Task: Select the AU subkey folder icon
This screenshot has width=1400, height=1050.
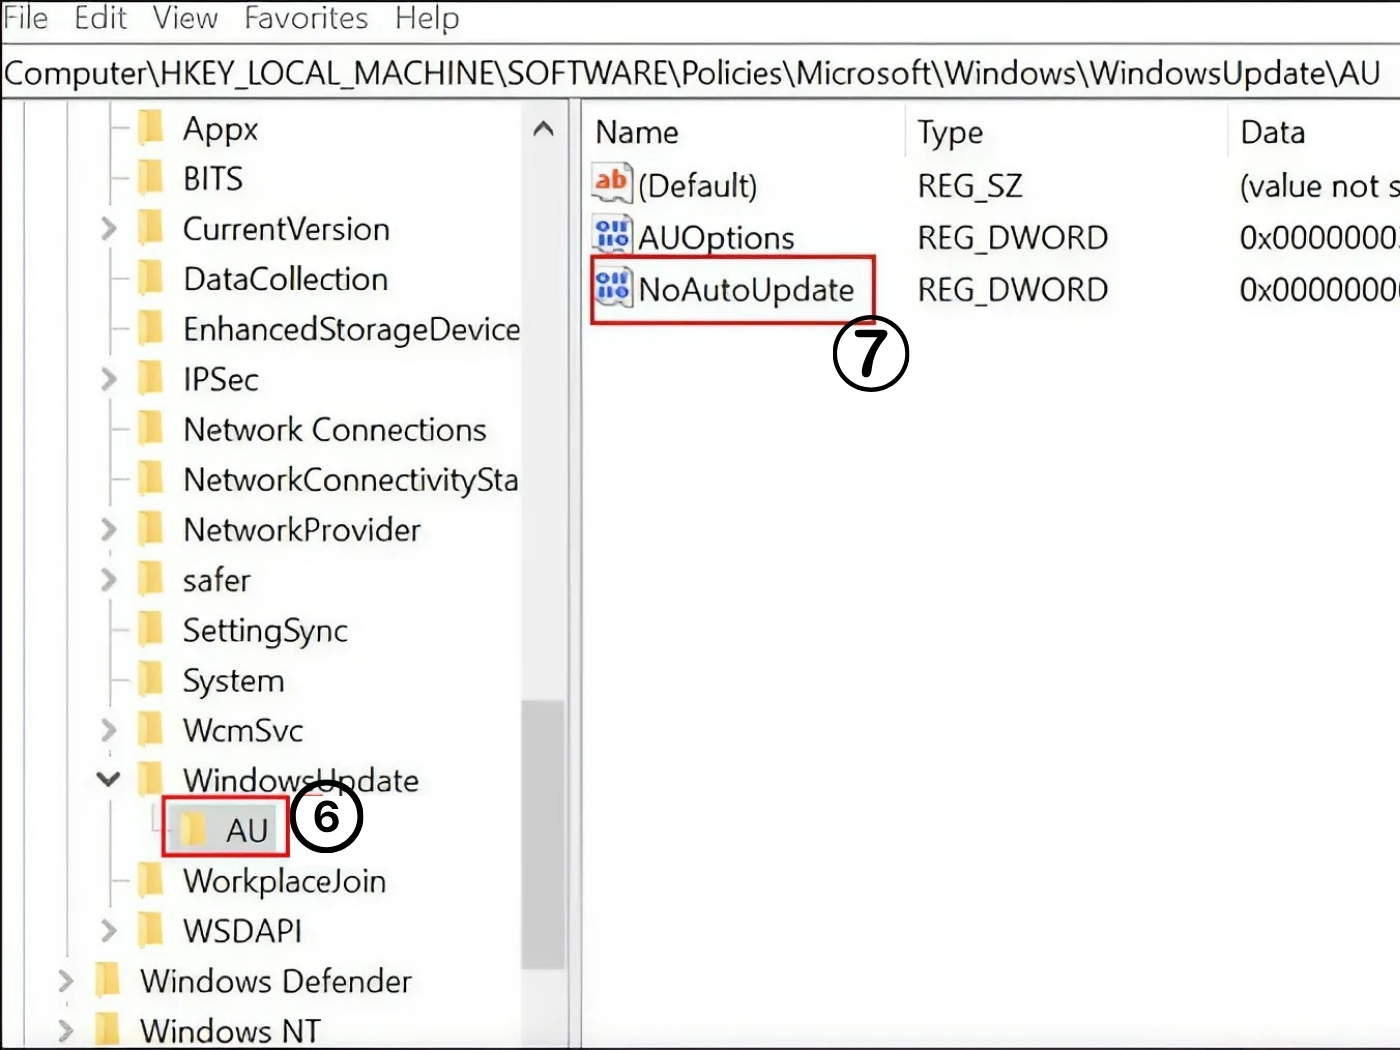Action: pos(193,829)
